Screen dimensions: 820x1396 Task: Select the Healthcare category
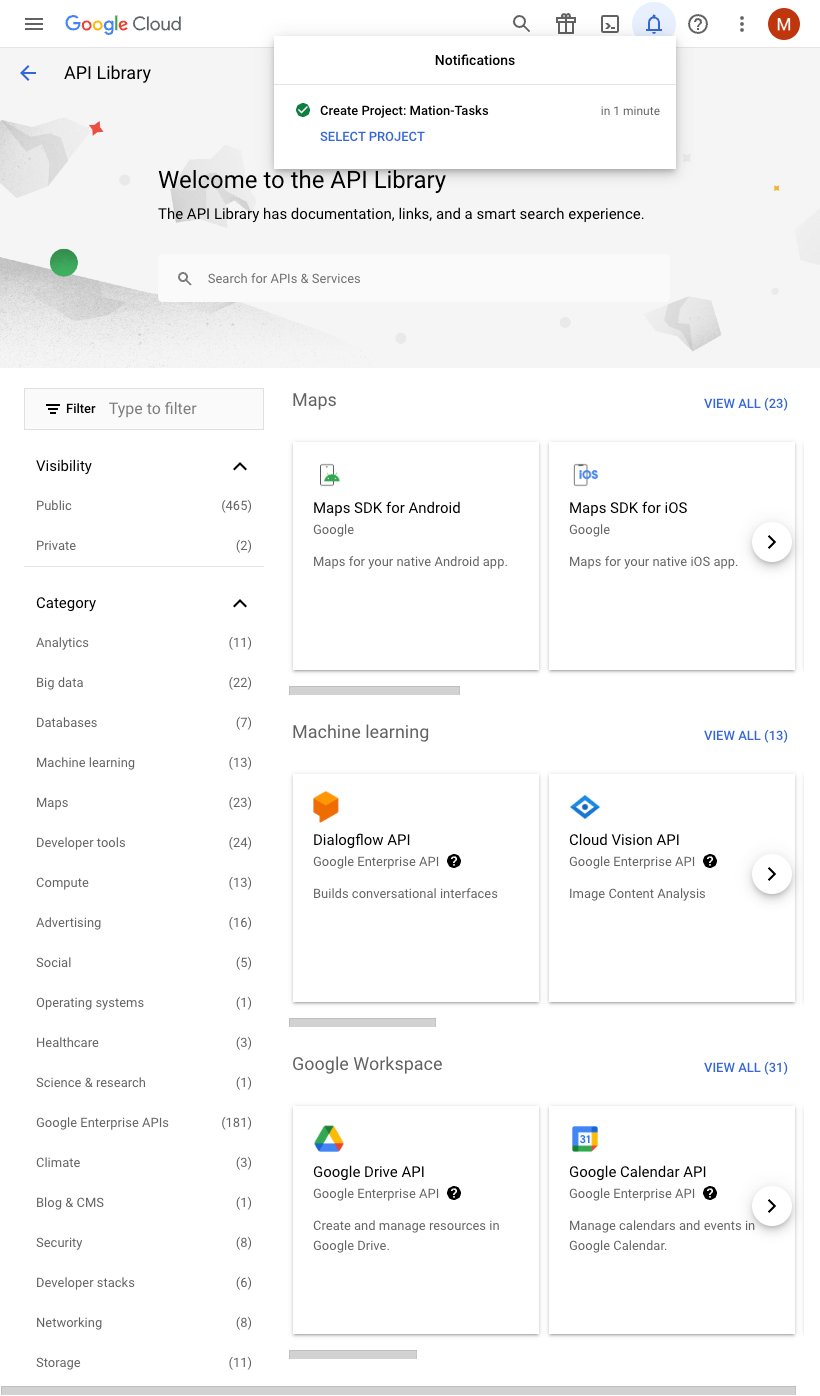(144, 1043)
